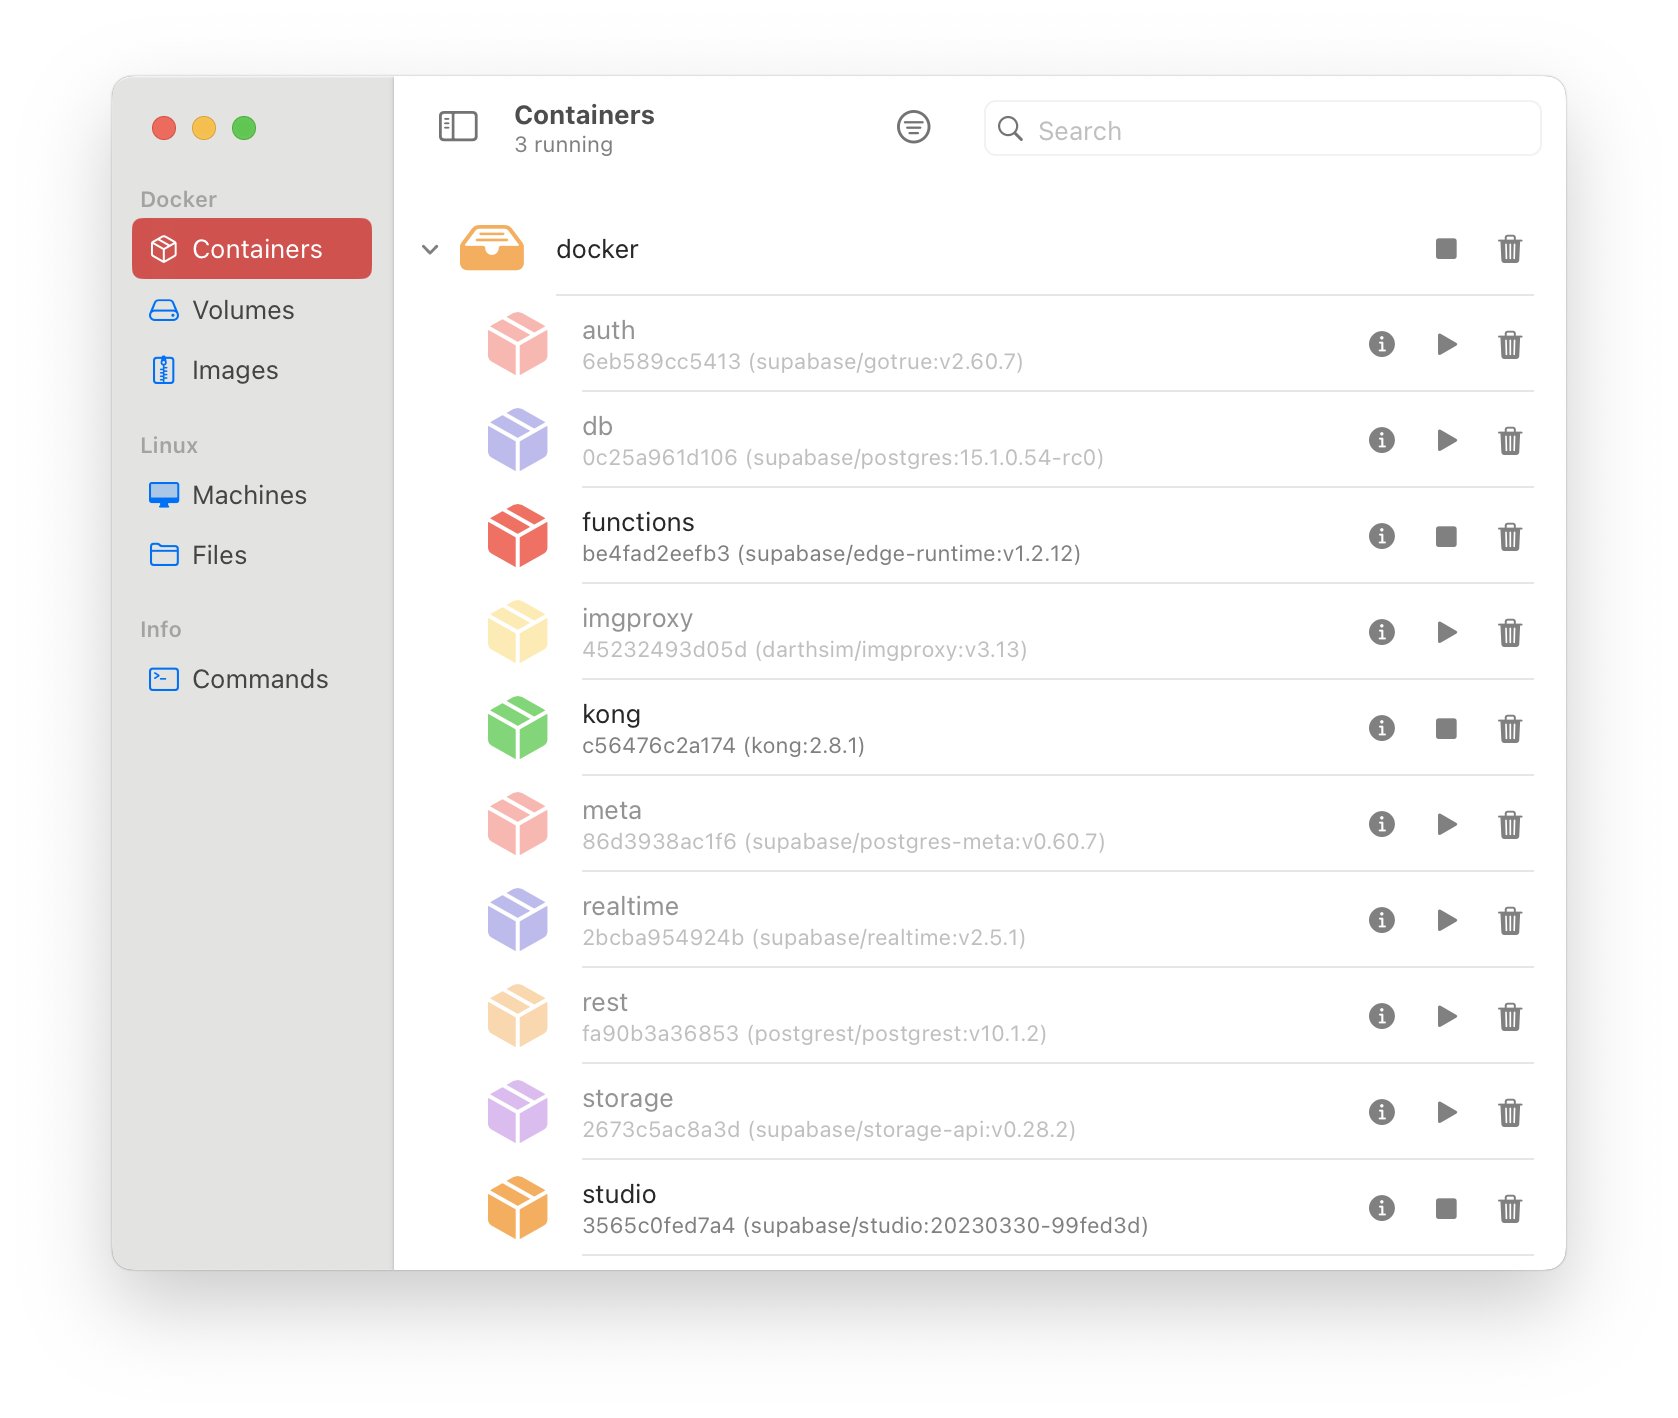Delete the docker compose group
Screen dimensions: 1678x1418
[1510, 248]
